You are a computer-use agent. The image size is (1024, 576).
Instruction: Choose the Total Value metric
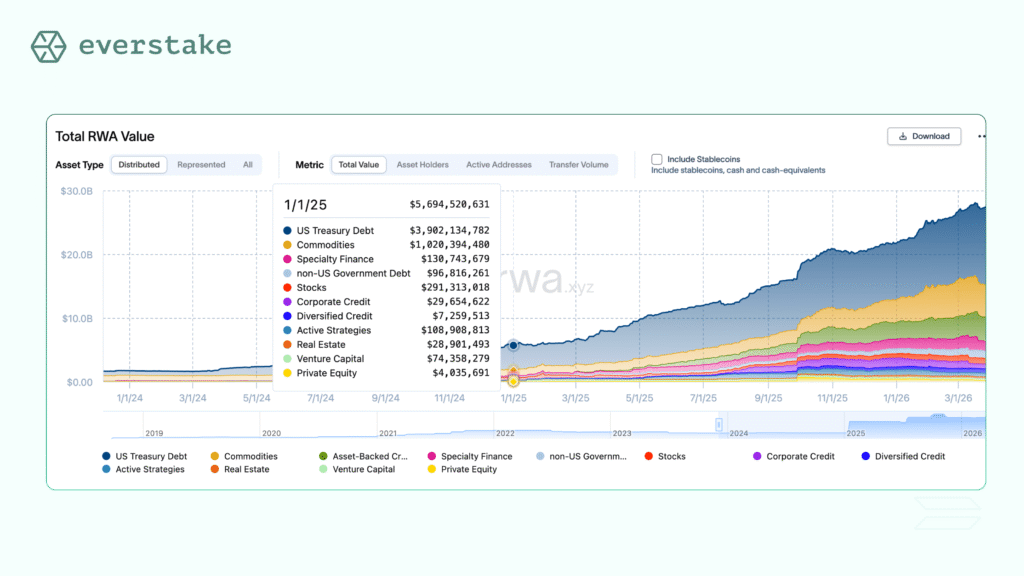click(359, 165)
